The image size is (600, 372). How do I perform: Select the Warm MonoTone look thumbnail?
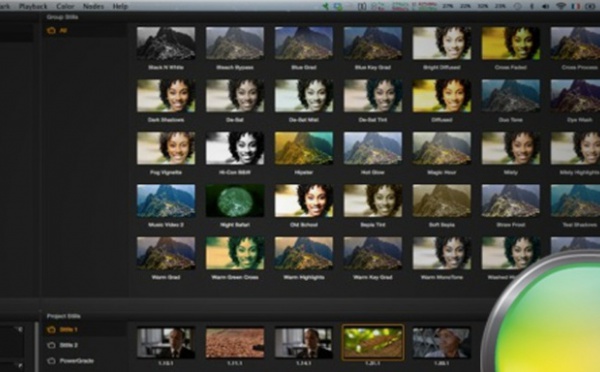click(x=442, y=253)
